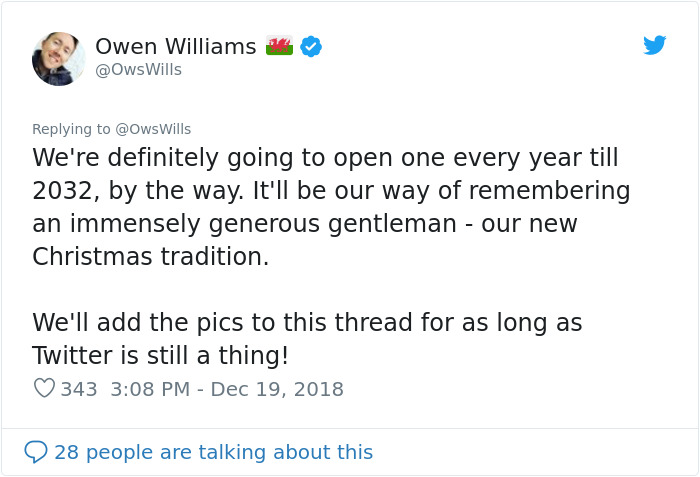
Task: Click the blue verified badge
Action: click(x=311, y=47)
